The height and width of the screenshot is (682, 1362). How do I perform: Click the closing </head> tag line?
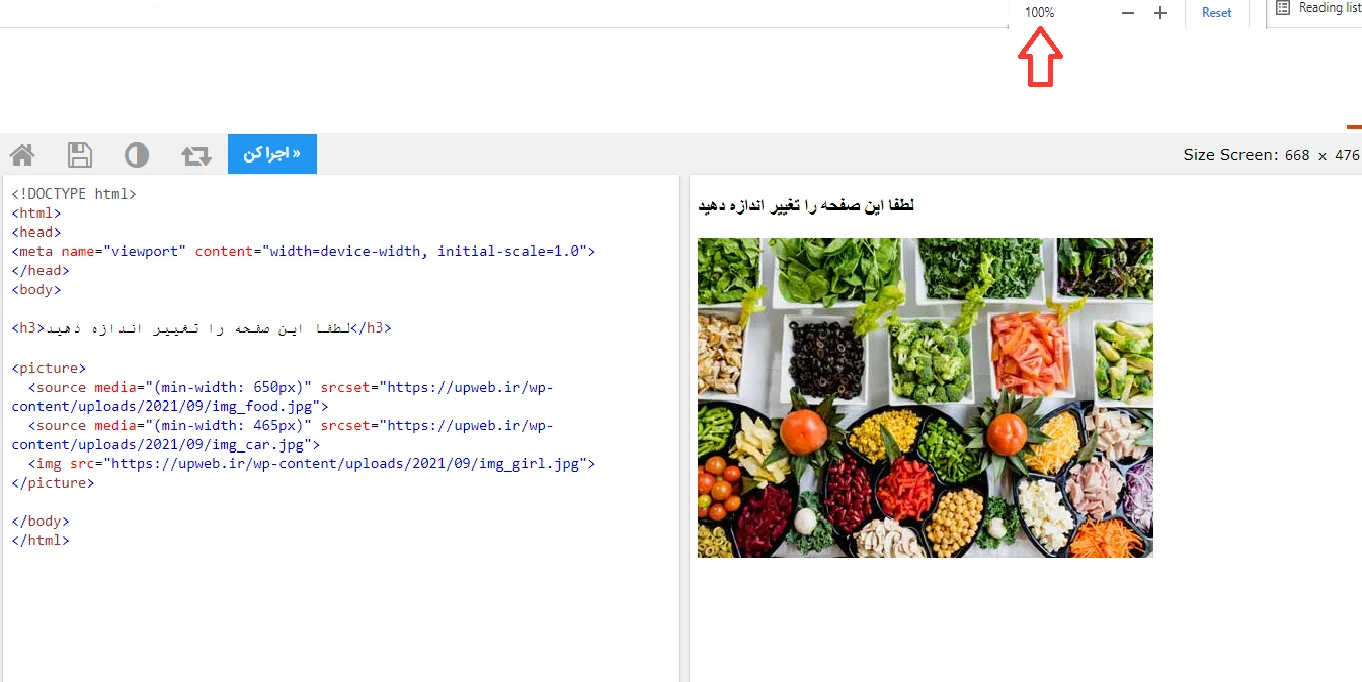click(x=40, y=270)
